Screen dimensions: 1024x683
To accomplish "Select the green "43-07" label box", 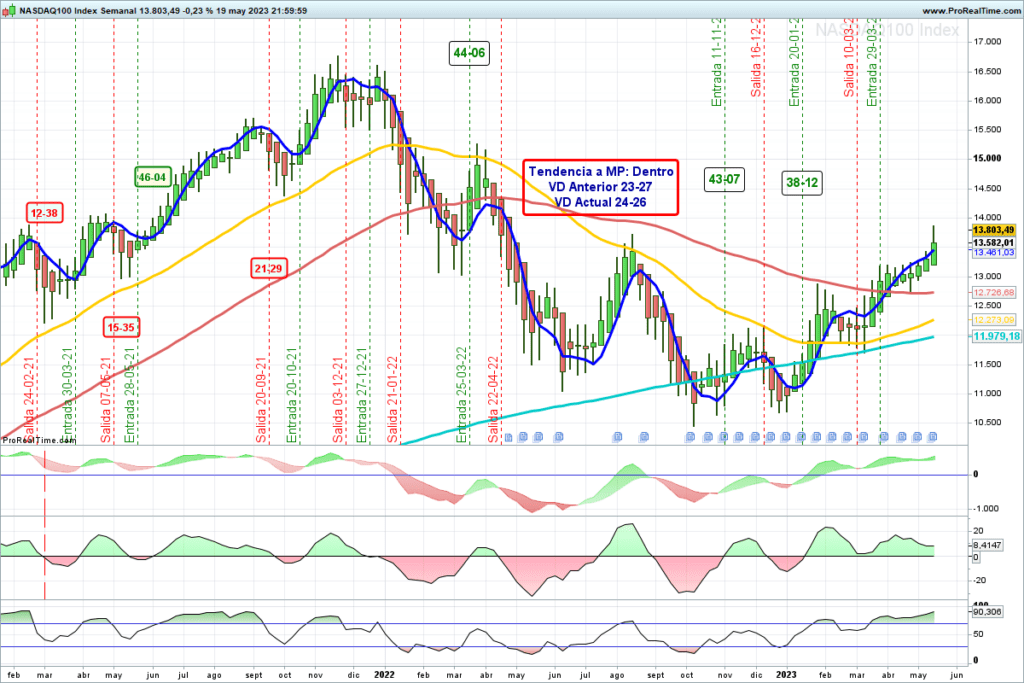I will click(x=724, y=179).
